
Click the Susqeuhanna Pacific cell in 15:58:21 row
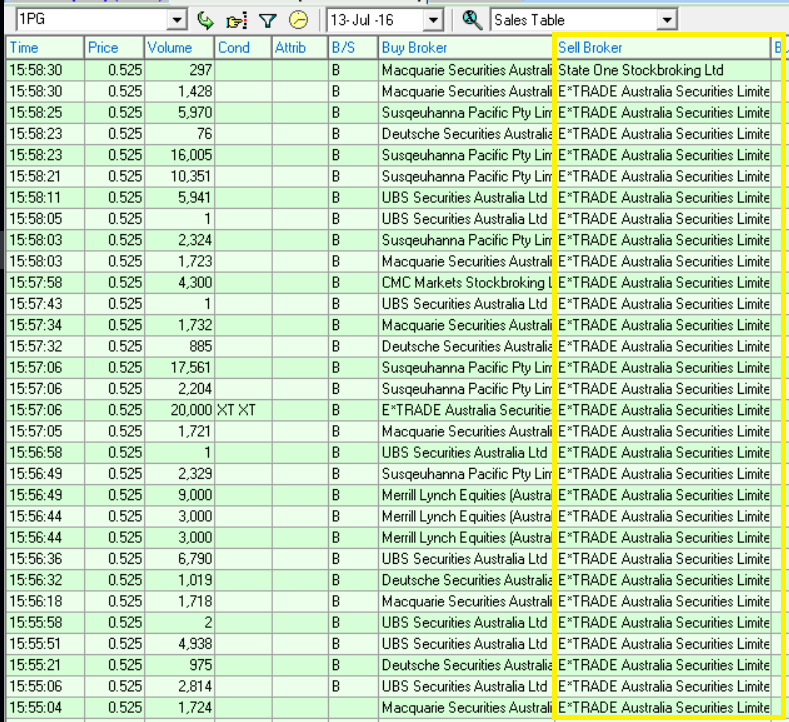coord(465,177)
